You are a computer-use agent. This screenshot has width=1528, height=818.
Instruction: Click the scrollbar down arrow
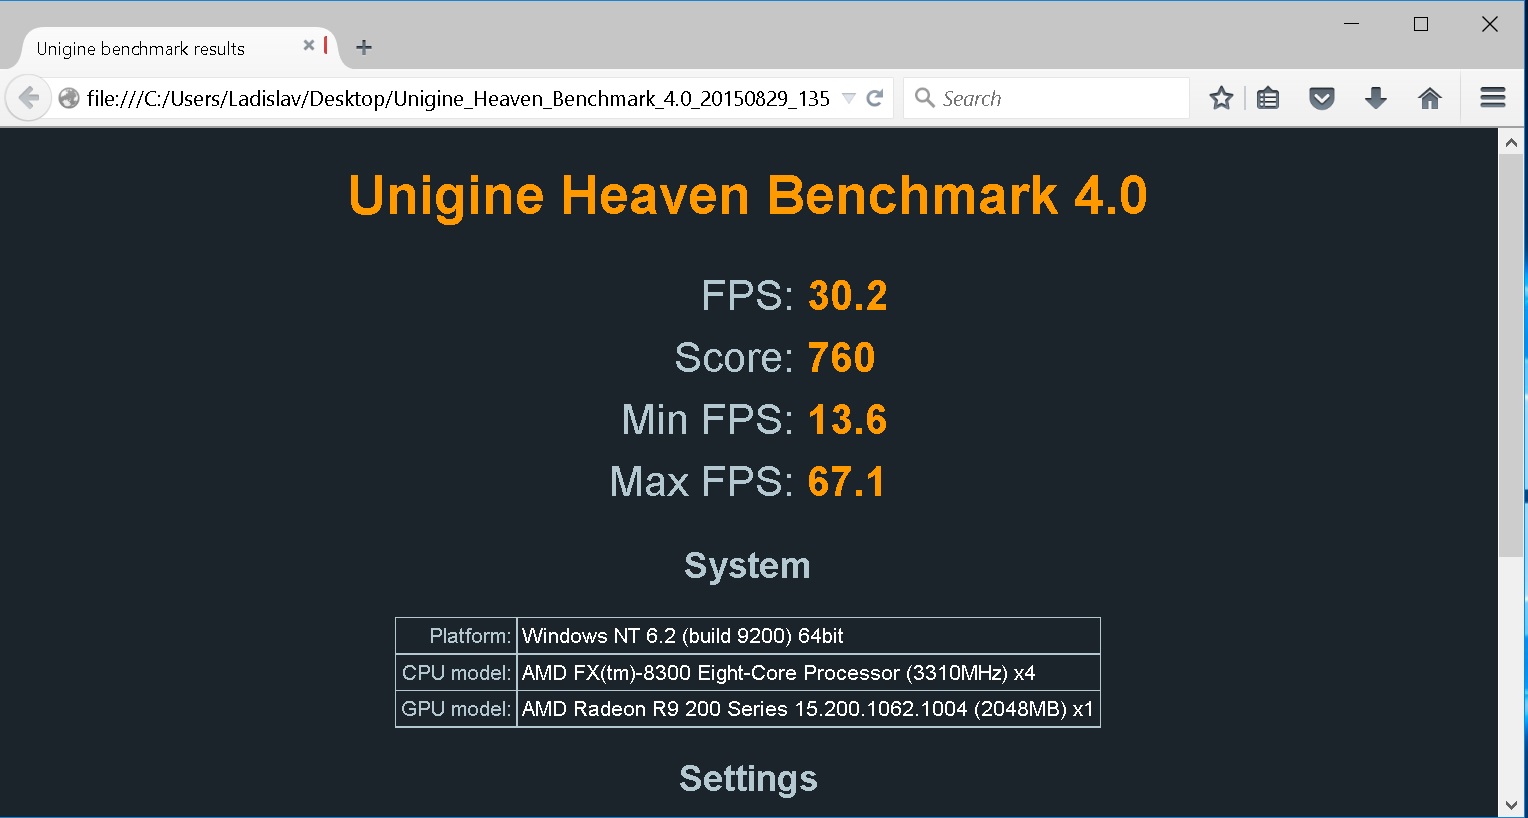click(1511, 805)
